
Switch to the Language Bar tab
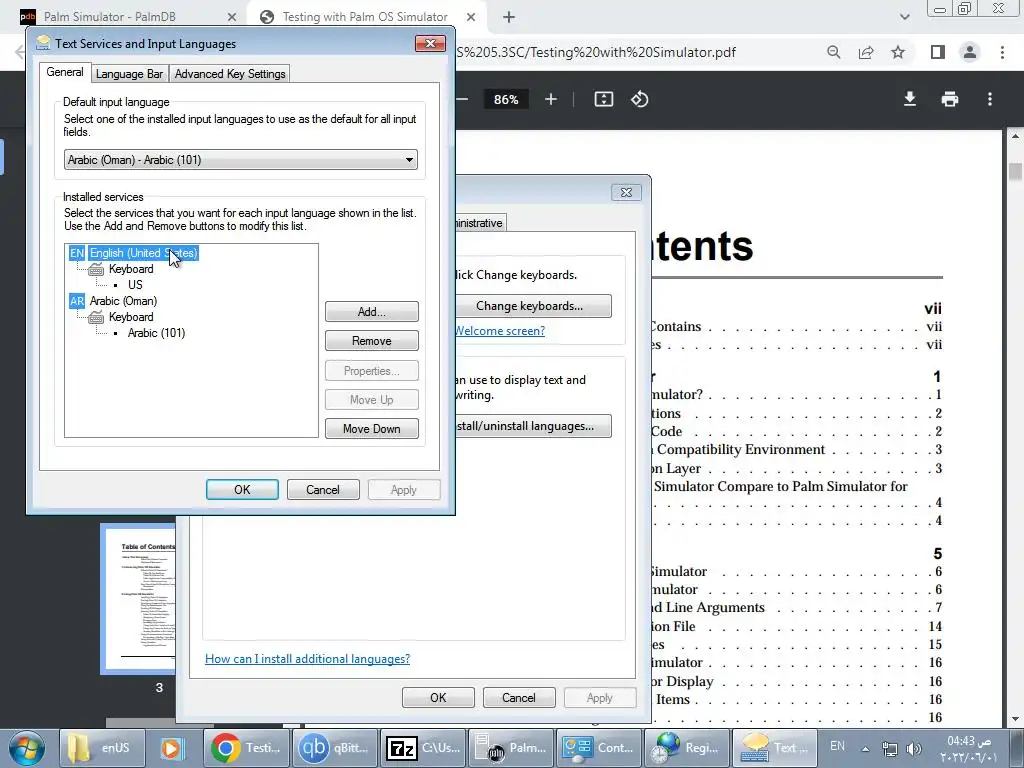point(129,74)
